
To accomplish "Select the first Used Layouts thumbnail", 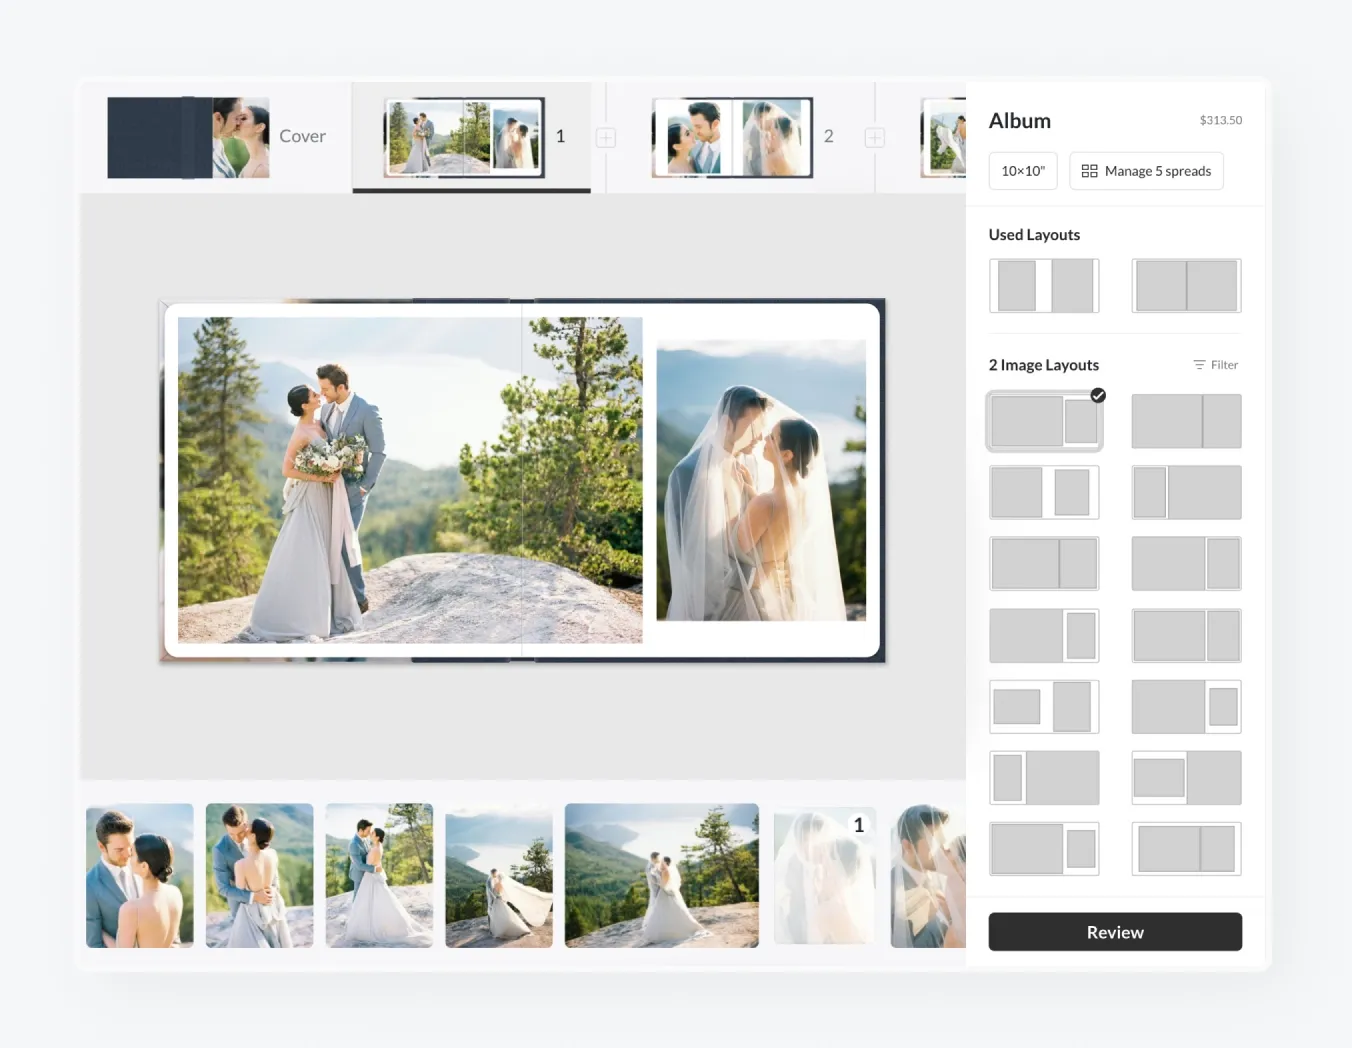I will click(1044, 285).
